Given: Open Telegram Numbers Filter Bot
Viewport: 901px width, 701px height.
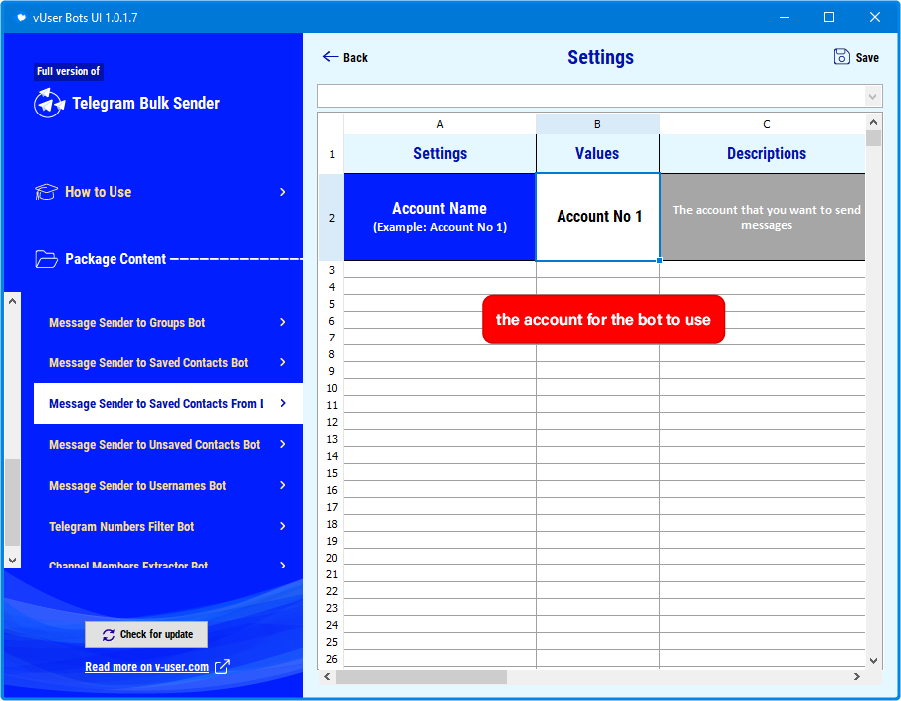Looking at the screenshot, I should click(x=121, y=527).
